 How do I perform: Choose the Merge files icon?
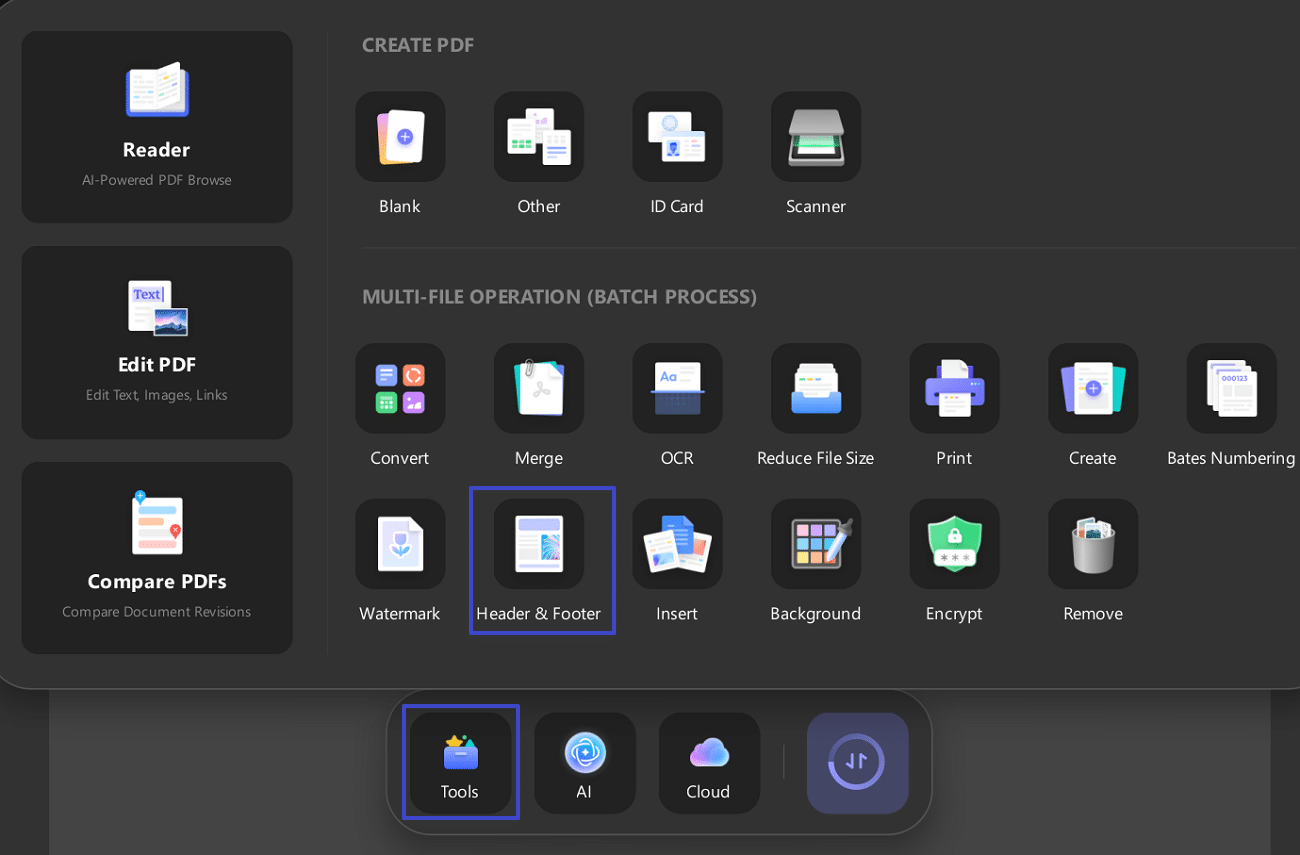point(538,389)
